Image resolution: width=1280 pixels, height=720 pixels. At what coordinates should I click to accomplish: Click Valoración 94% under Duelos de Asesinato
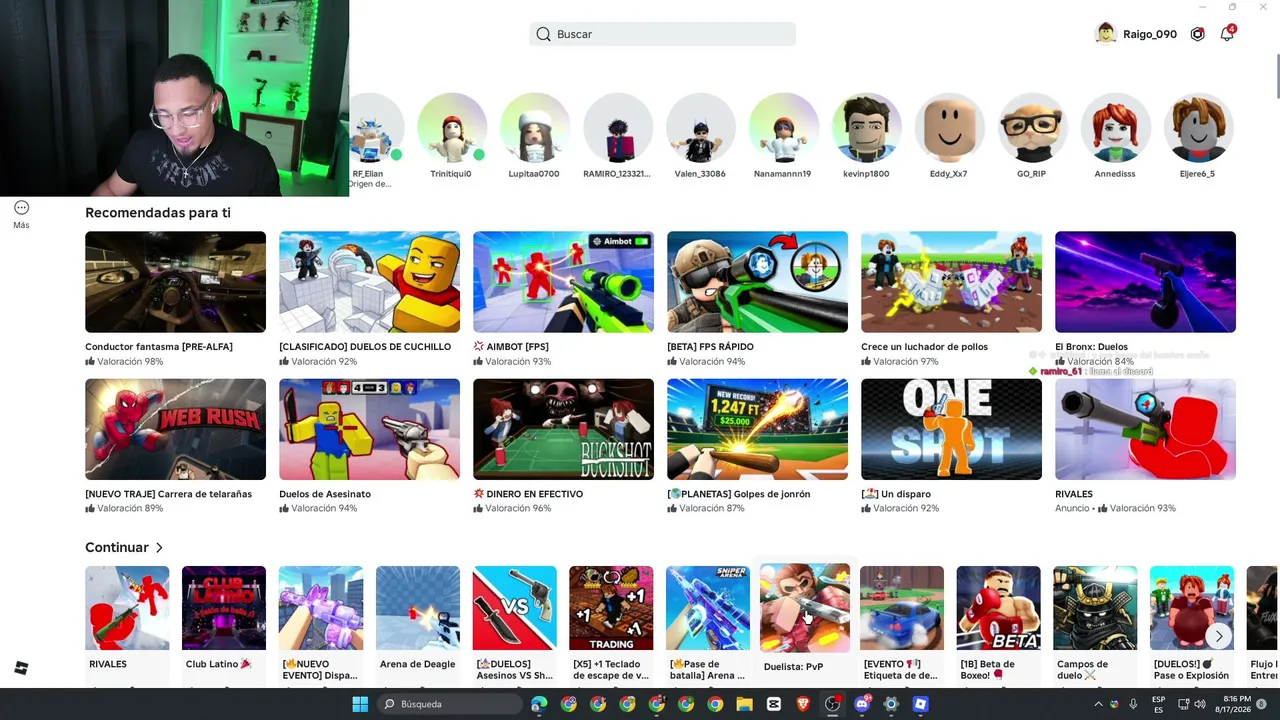[318, 508]
